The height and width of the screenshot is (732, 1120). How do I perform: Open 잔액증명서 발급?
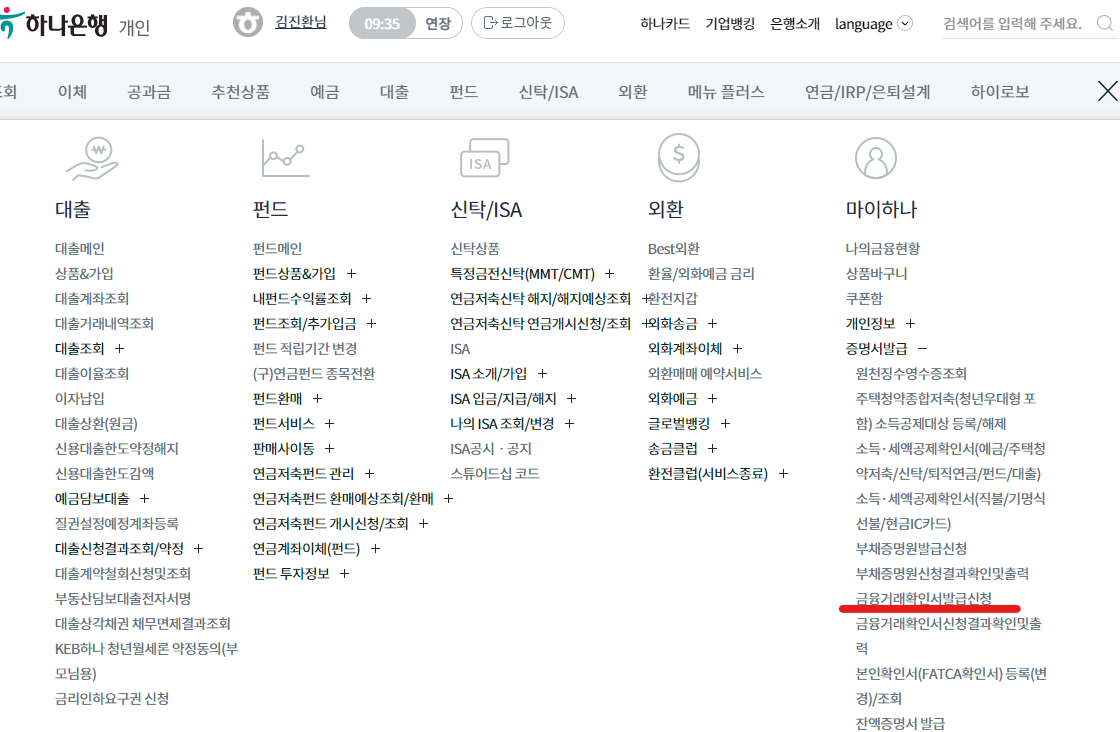coord(900,723)
